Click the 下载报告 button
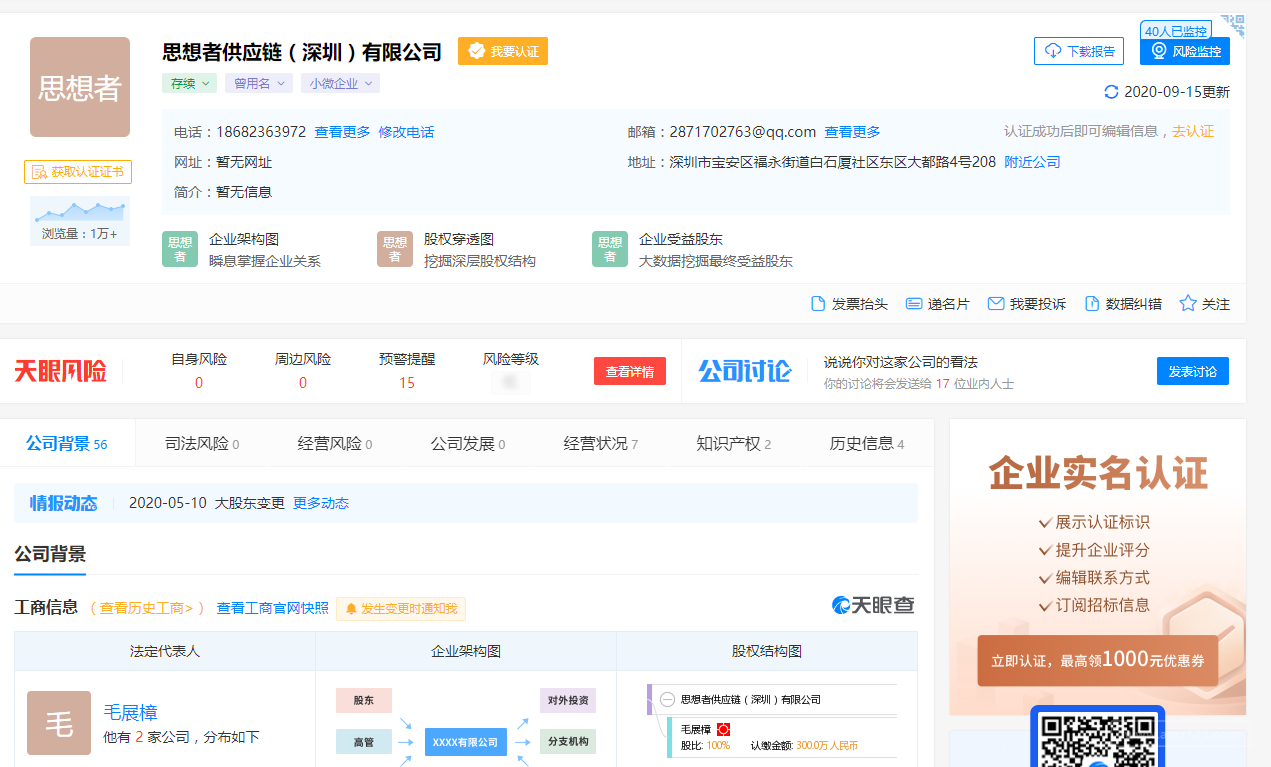Screen dimensions: 1271x767 [x=1078, y=51]
